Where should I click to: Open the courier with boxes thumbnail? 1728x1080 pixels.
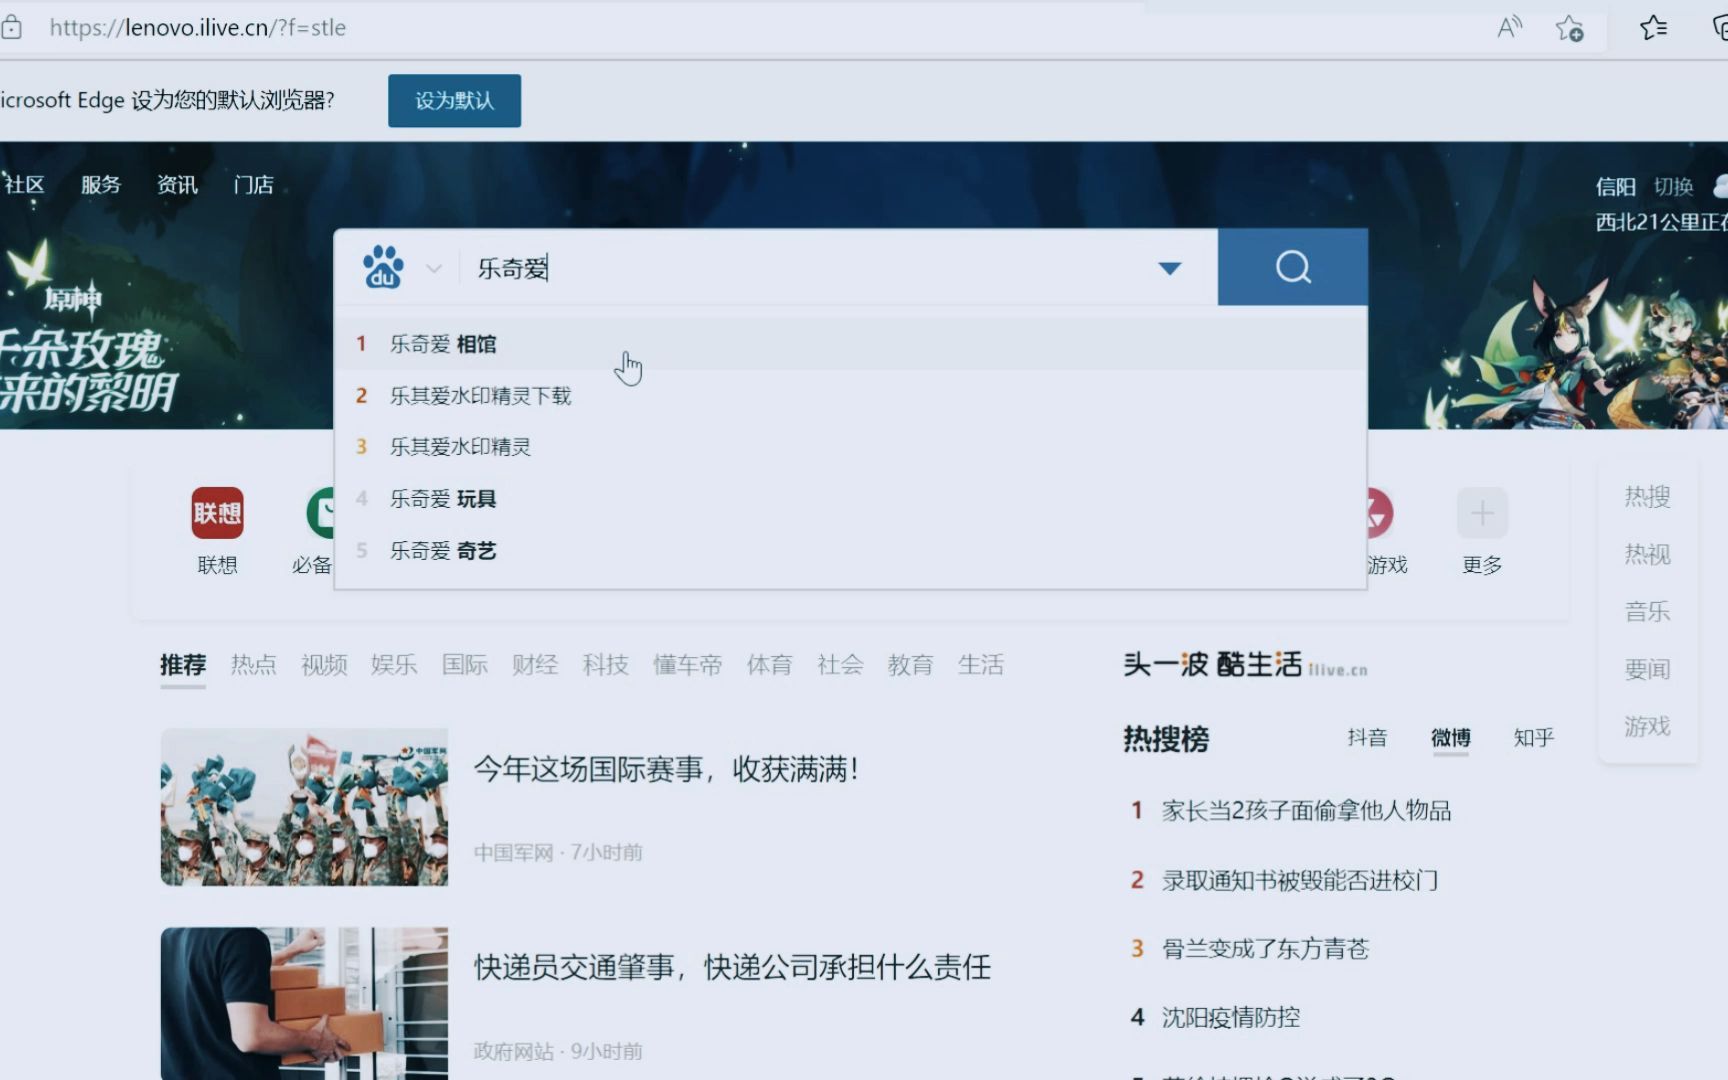pos(304,1003)
